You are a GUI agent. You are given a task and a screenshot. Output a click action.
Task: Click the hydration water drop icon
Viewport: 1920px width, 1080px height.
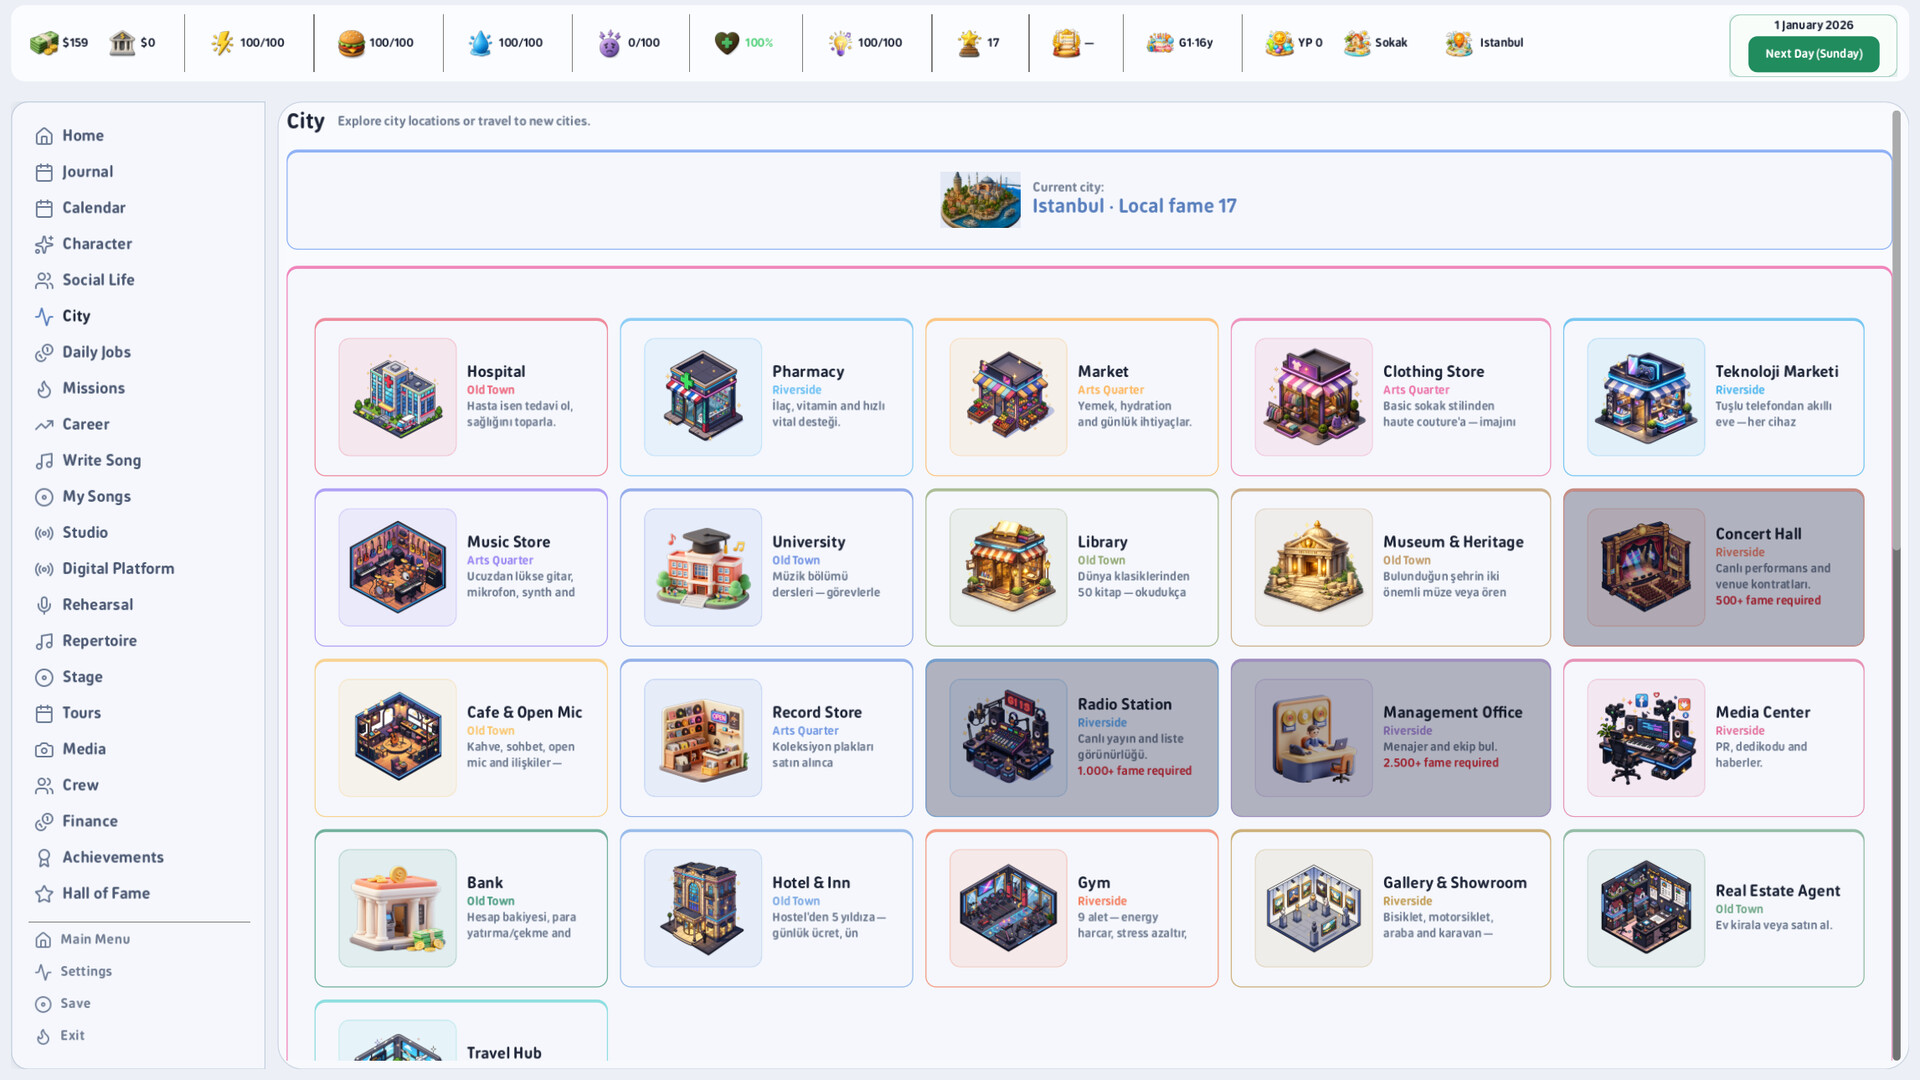click(481, 43)
